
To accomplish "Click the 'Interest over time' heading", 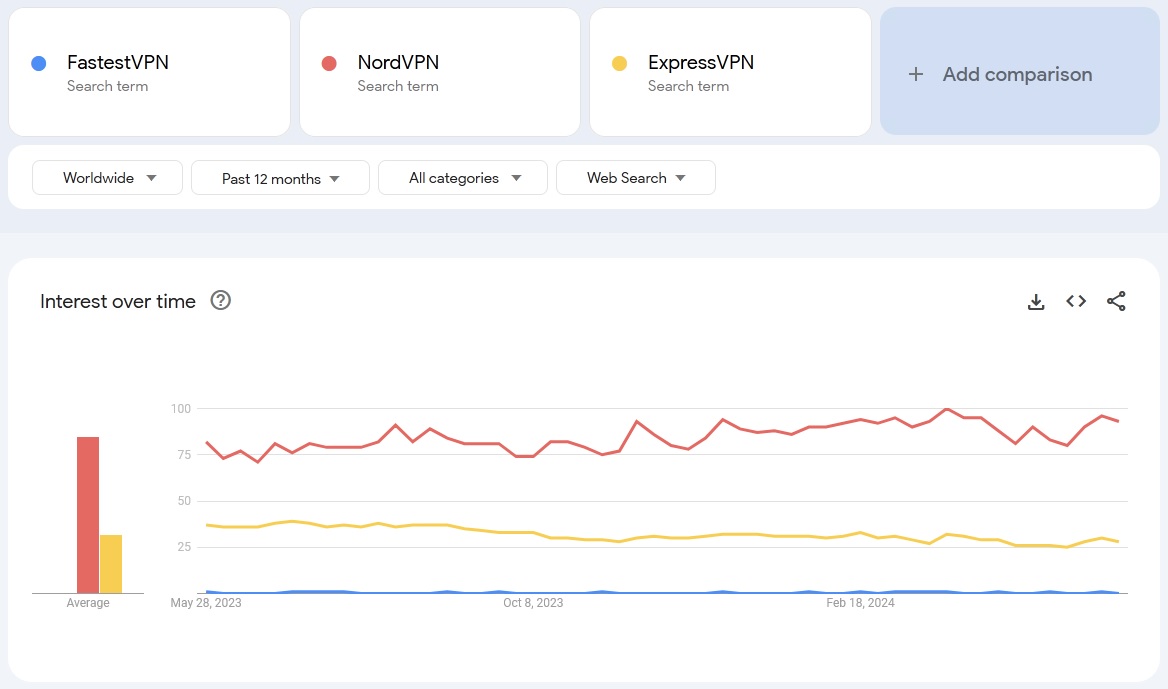I will coord(118,301).
